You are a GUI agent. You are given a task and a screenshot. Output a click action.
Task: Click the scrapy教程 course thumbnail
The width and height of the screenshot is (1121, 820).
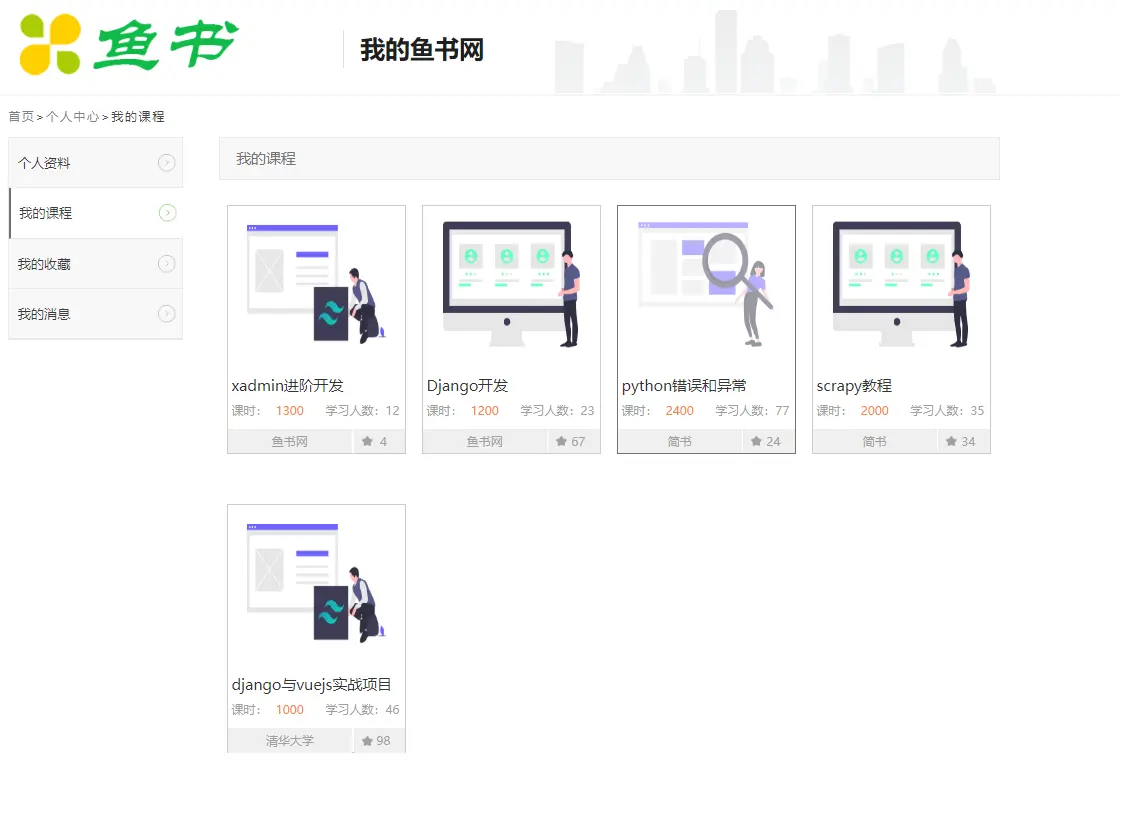[902, 286]
